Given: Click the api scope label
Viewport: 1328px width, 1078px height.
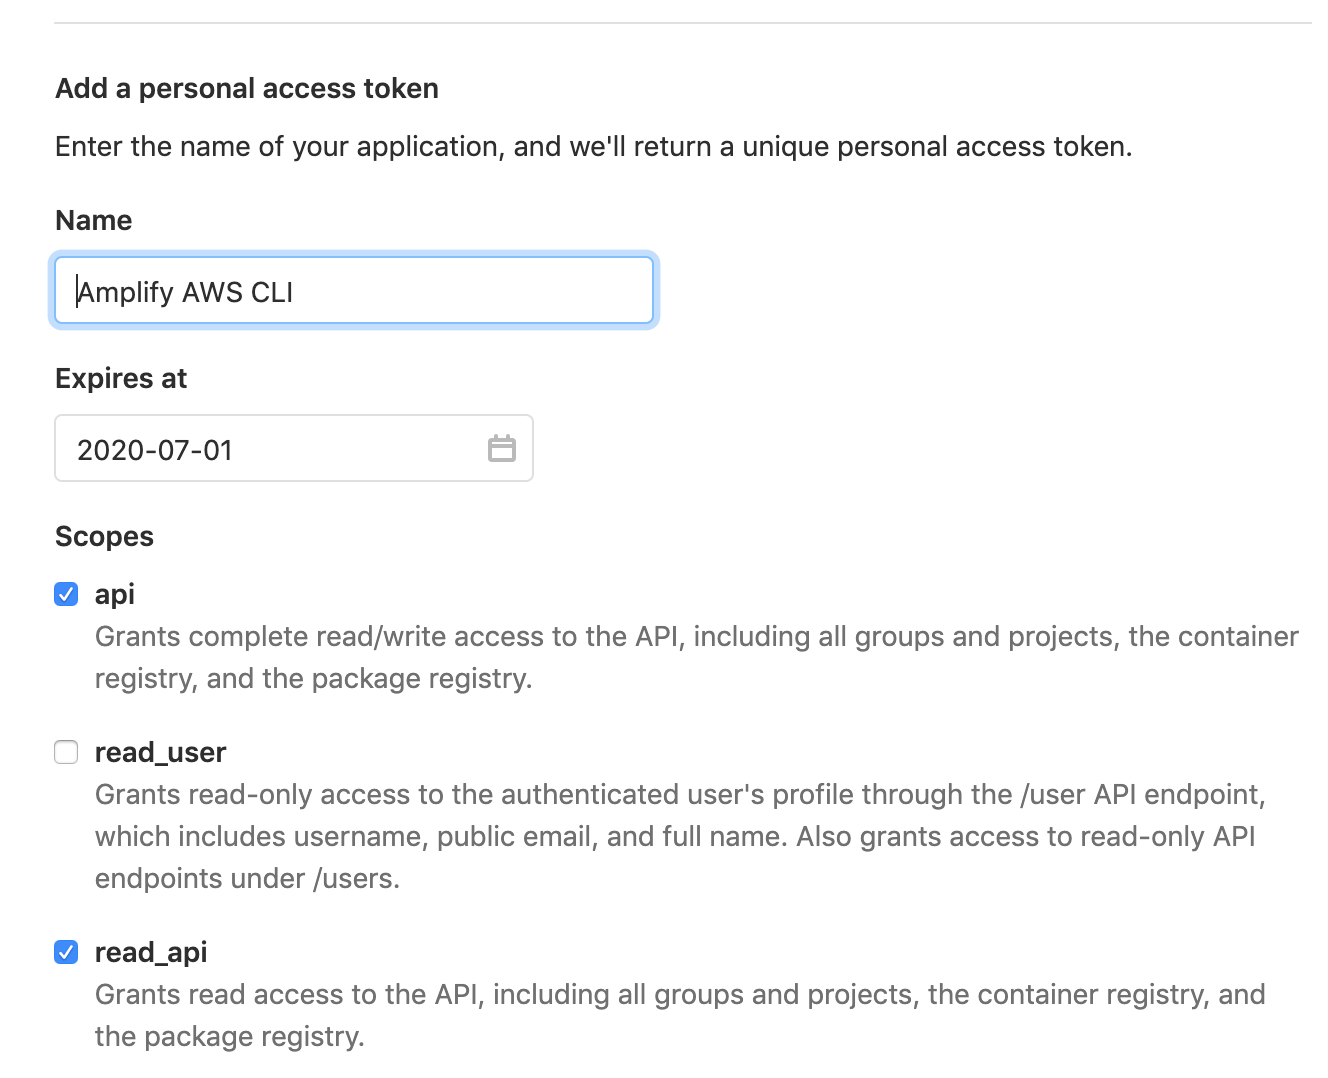Looking at the screenshot, I should click(114, 594).
